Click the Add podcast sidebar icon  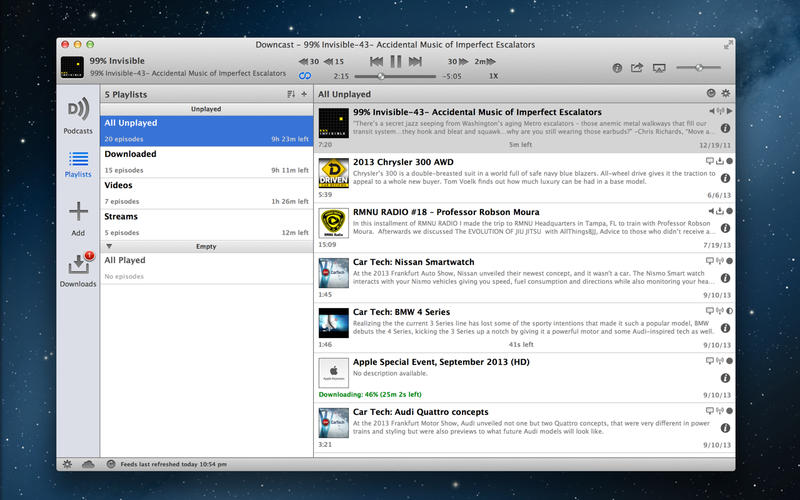coord(78,218)
